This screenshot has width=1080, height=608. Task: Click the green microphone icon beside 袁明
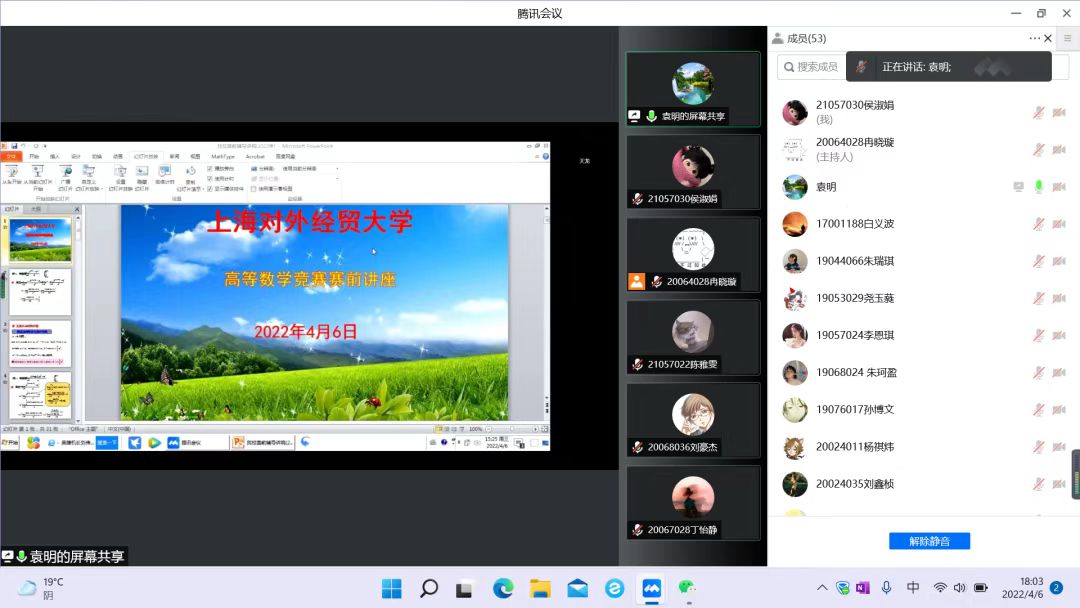click(1039, 186)
